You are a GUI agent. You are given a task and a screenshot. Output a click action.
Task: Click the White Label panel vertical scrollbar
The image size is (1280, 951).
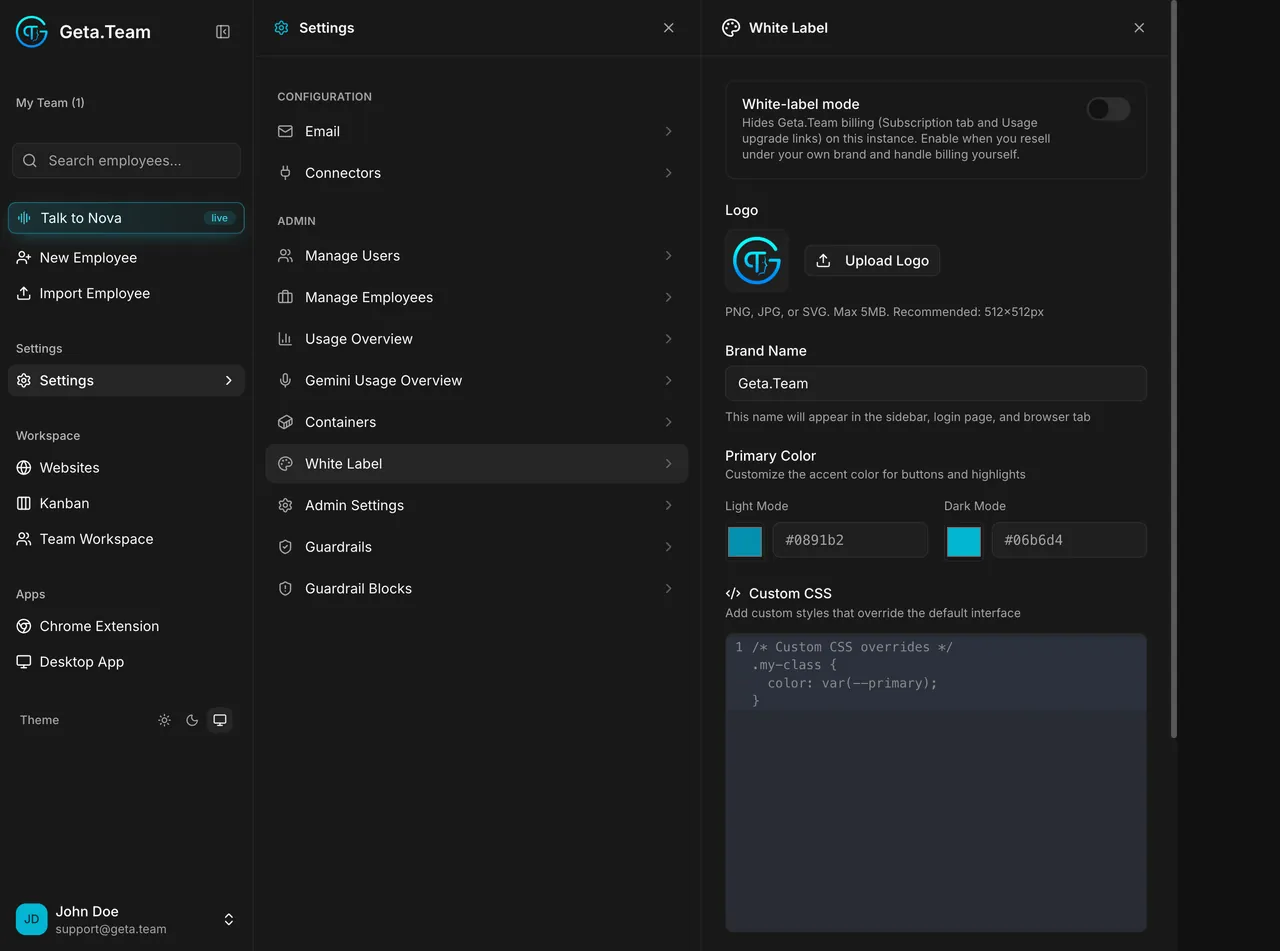(1174, 370)
